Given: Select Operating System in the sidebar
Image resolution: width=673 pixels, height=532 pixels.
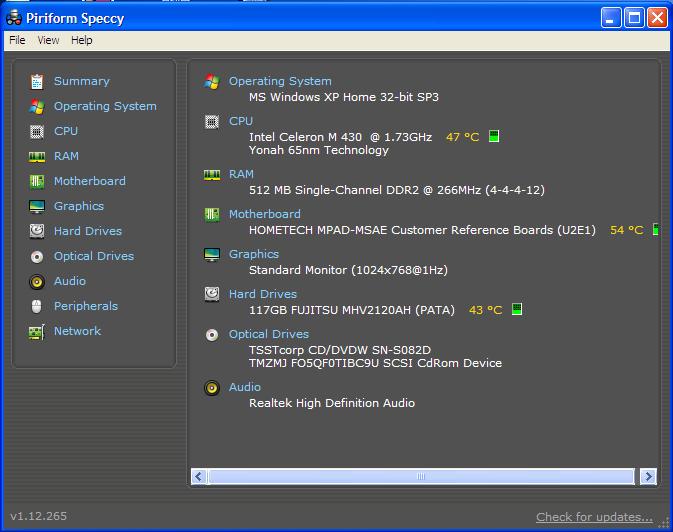Looking at the screenshot, I should tap(105, 106).
